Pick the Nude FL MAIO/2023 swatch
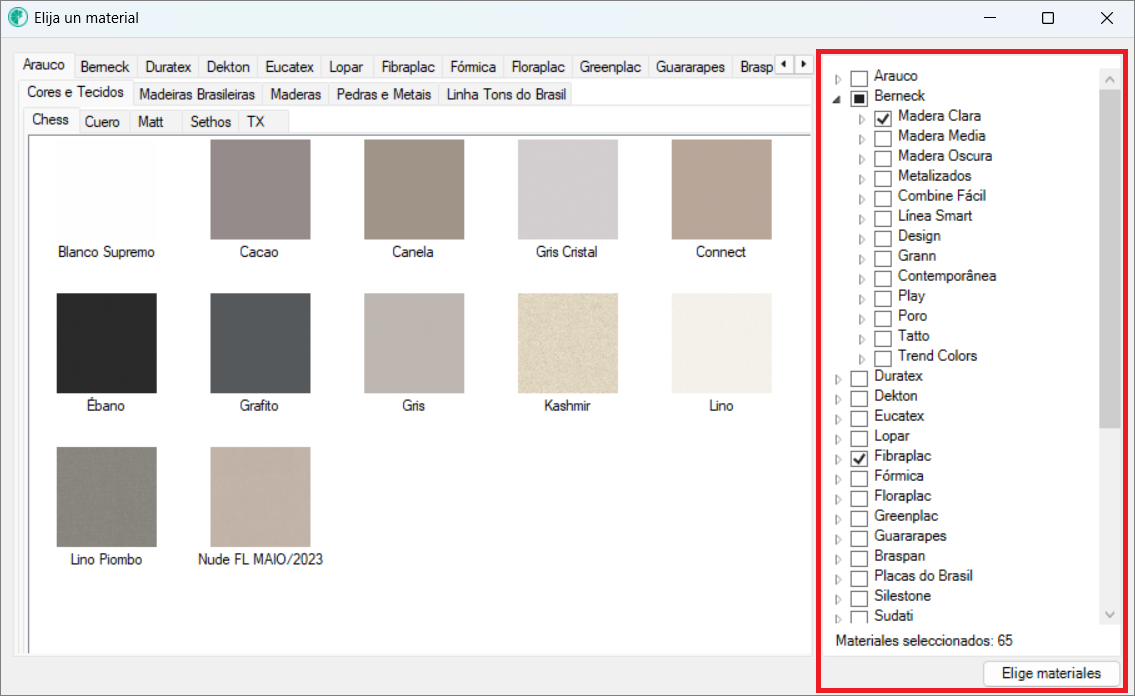Viewport: 1135px width, 696px height. [x=260, y=497]
